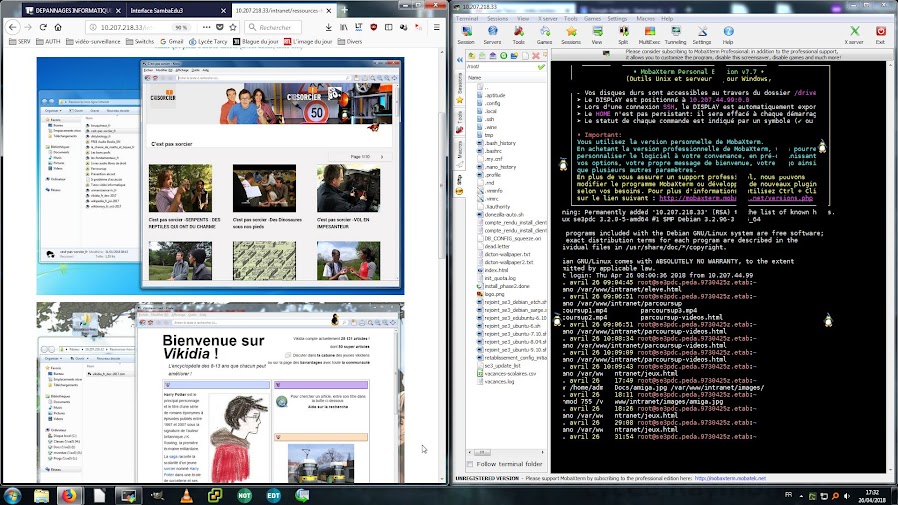Viewport: 898px width, 505px height.
Task: Open the X server menu
Action: (x=548, y=18)
